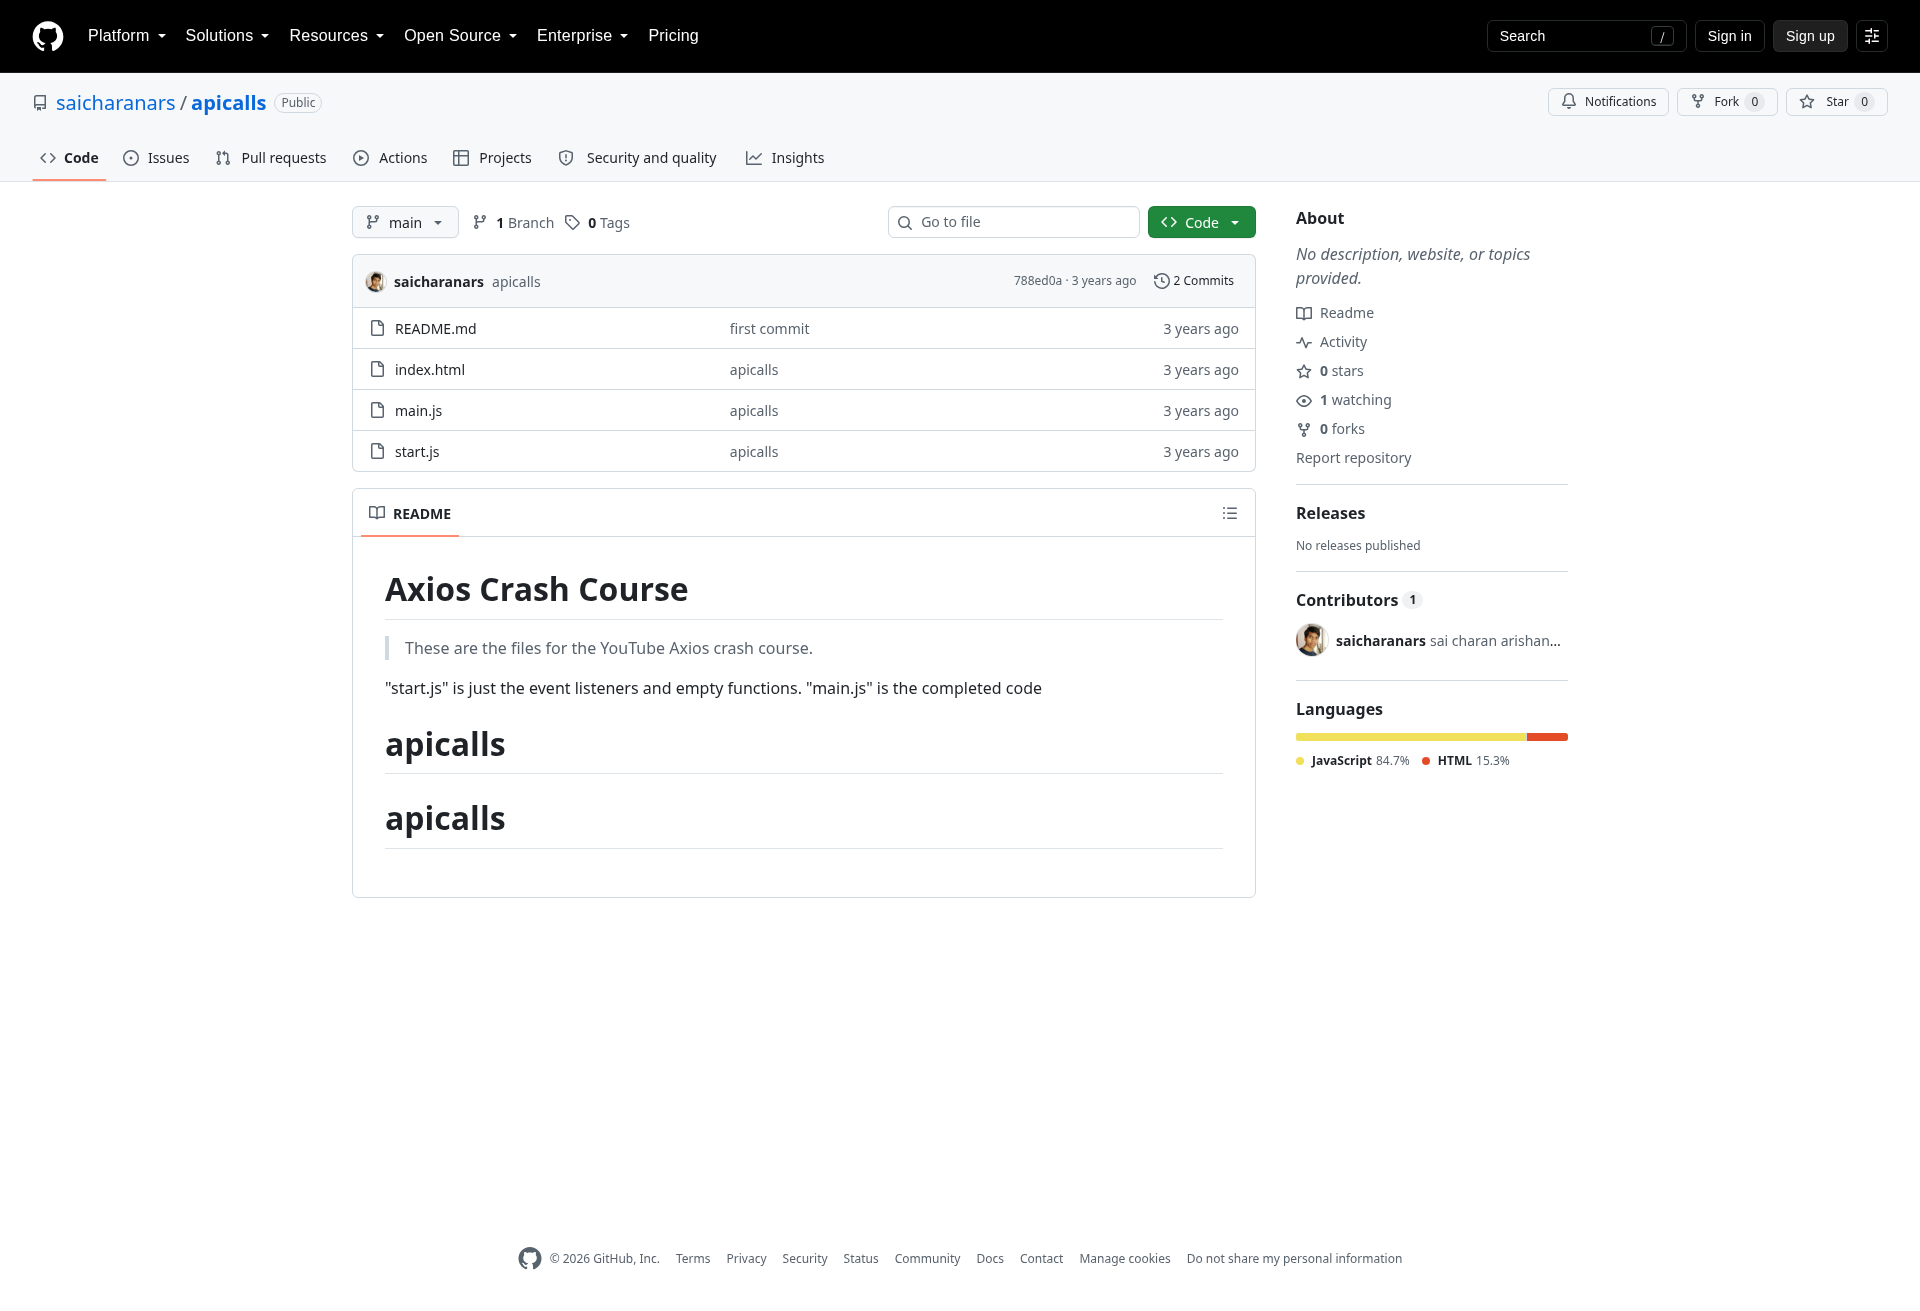This screenshot has height=1311, width=1920.
Task: Switch to the Pull requests tab
Action: tap(271, 158)
